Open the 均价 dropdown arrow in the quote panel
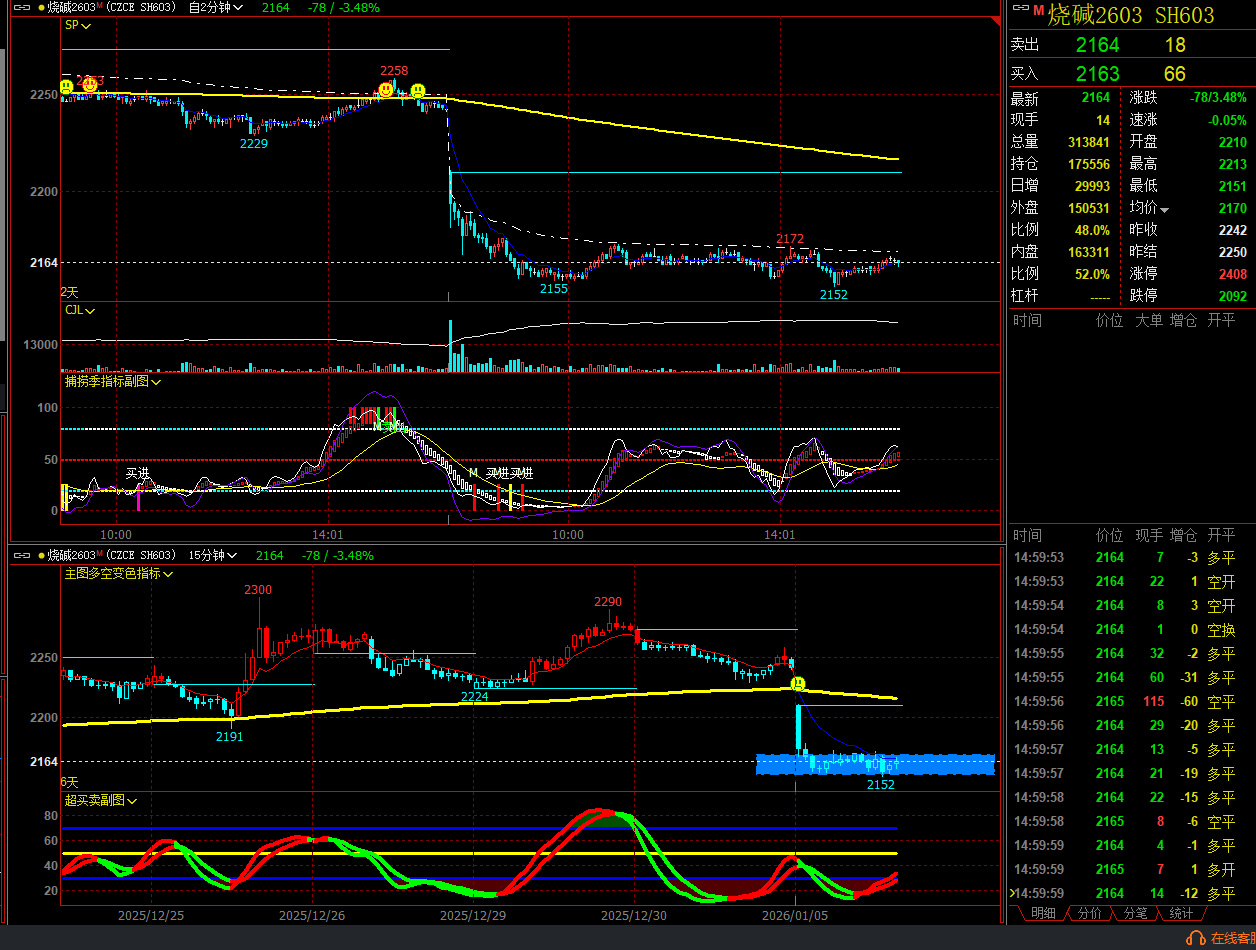This screenshot has height=950, width=1256. point(1164,209)
